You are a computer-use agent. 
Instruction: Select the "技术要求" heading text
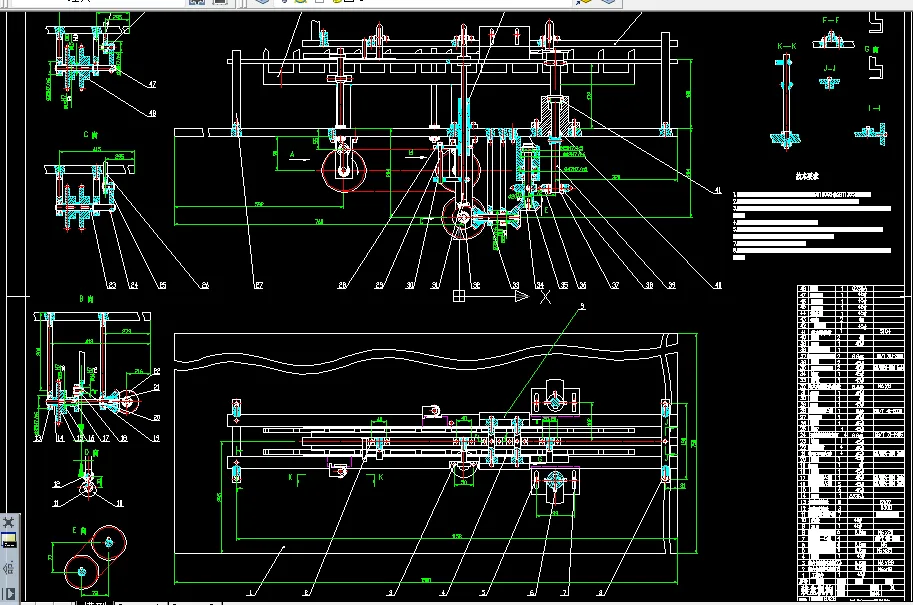point(807,176)
